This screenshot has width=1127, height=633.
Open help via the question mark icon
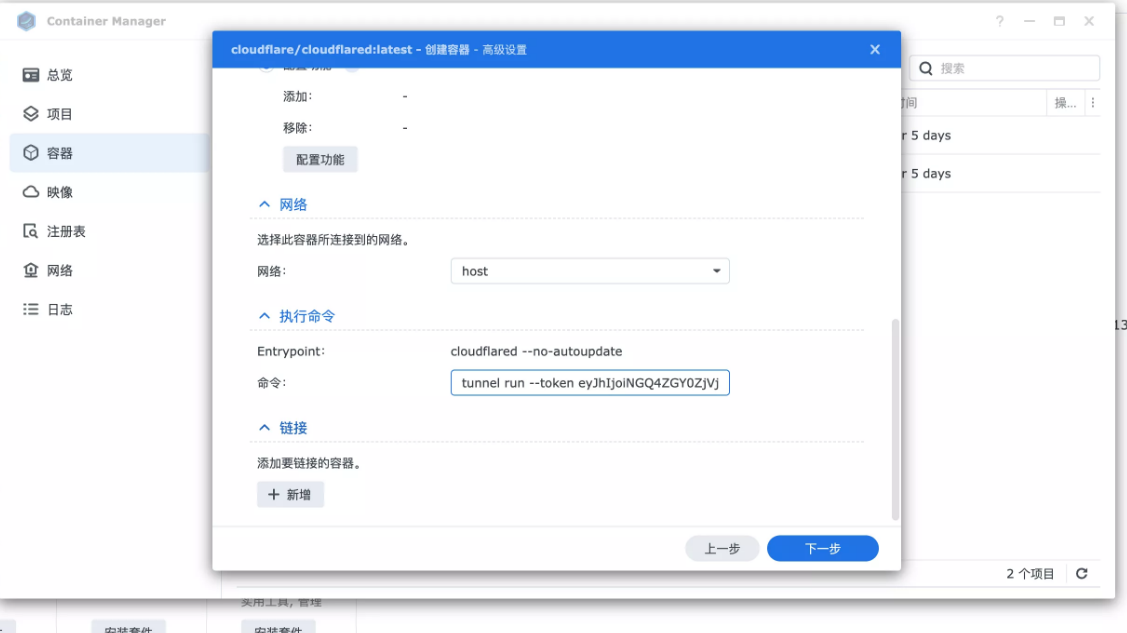[999, 21]
